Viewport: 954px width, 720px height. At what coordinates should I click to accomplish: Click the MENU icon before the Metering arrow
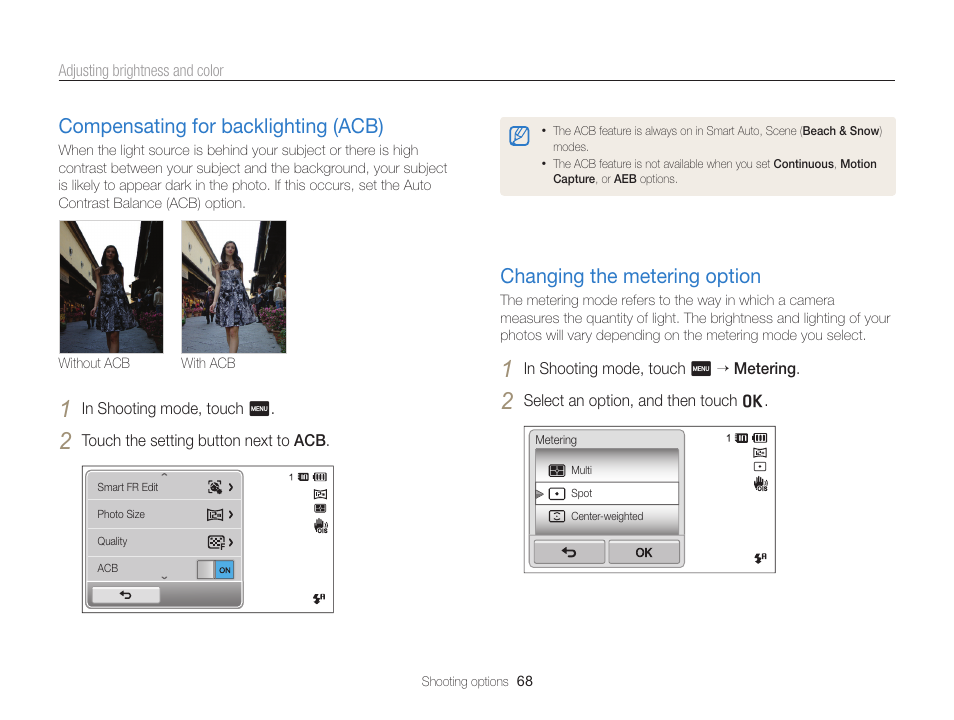point(701,369)
